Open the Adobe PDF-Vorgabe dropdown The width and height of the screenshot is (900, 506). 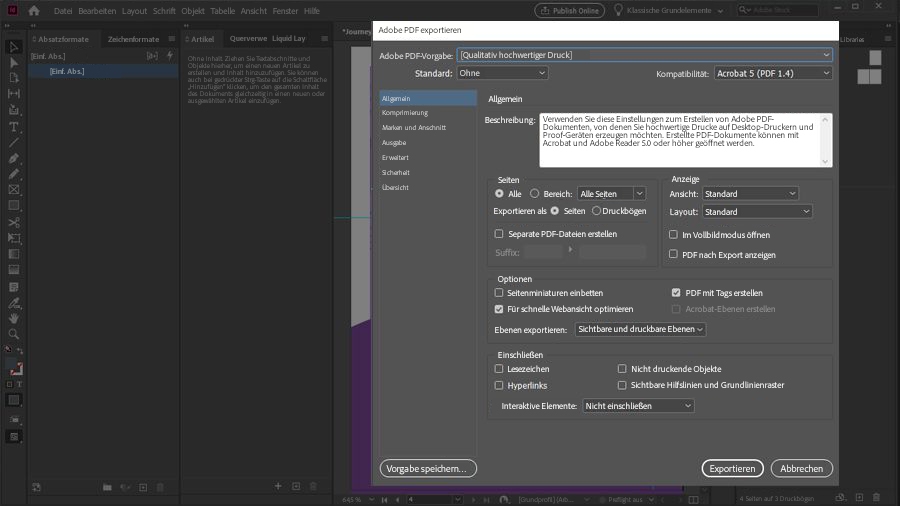[644, 55]
